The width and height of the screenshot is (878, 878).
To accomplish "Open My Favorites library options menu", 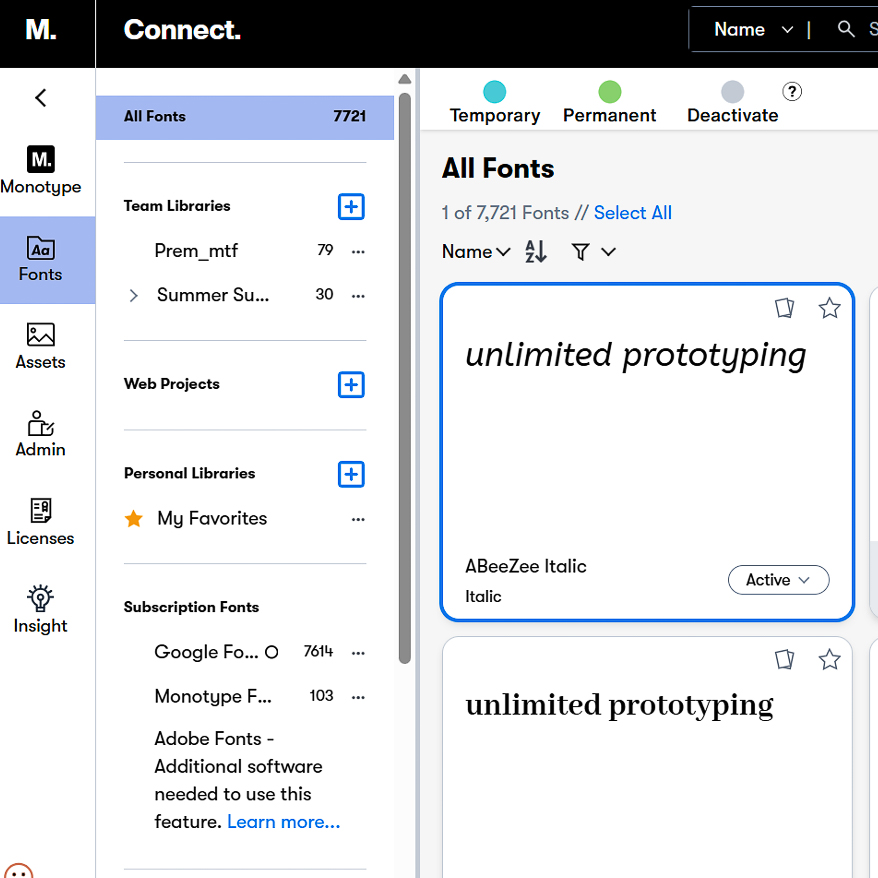I will click(358, 519).
